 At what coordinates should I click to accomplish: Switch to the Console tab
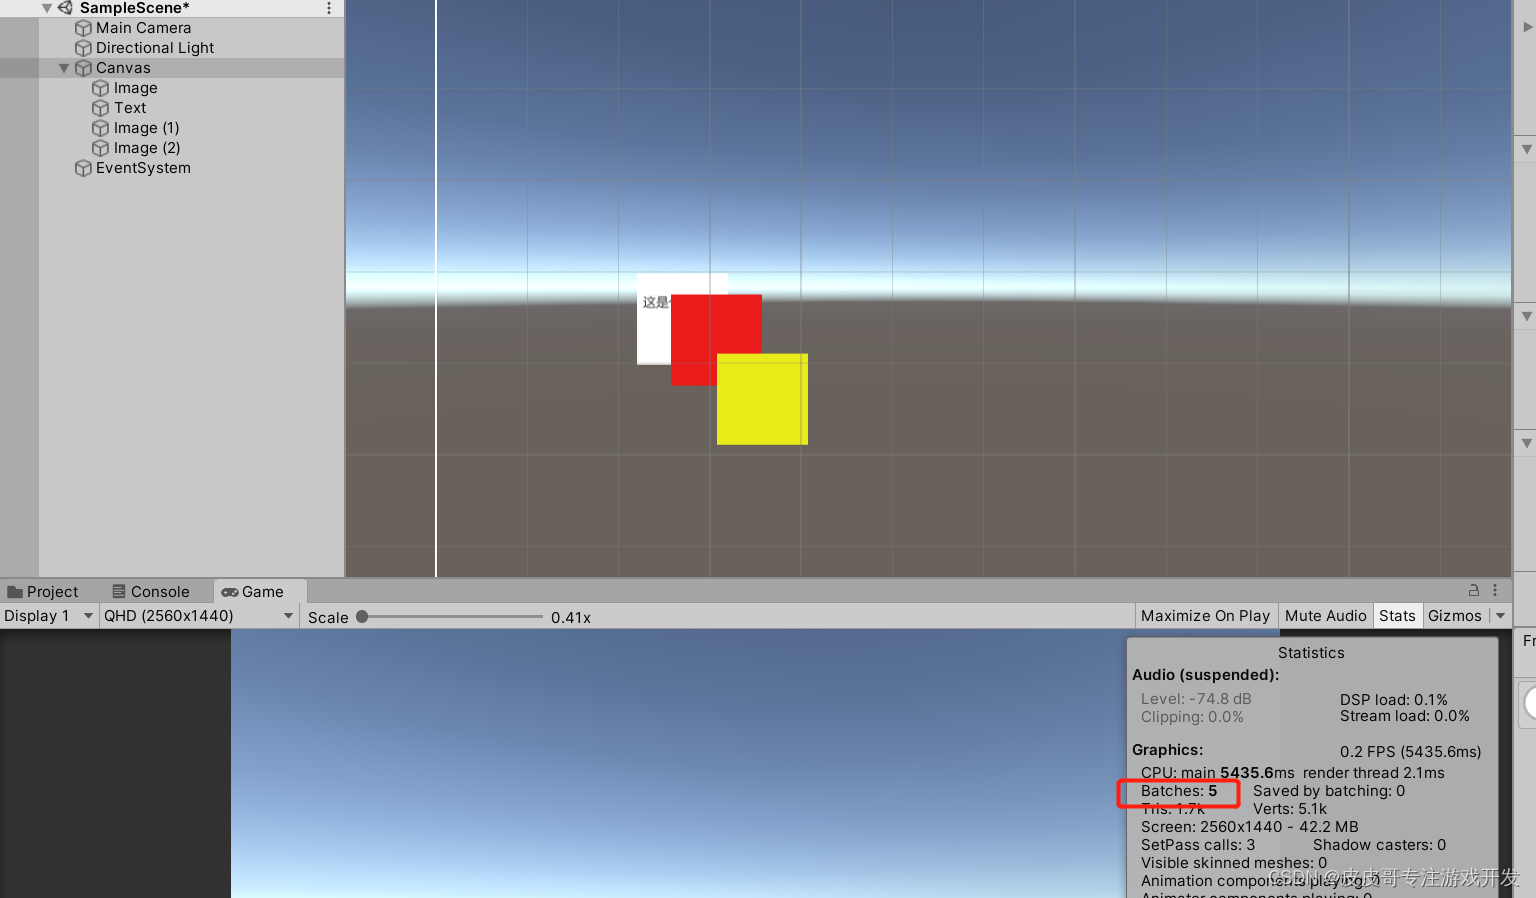150,591
